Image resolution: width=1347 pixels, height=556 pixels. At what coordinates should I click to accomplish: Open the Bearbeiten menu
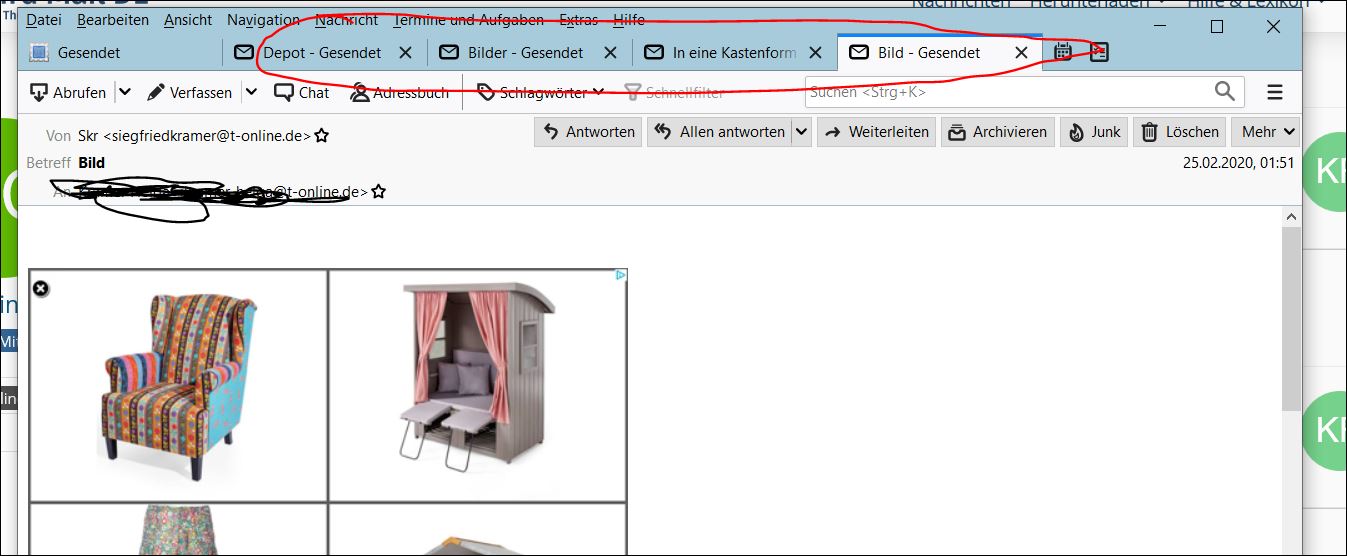tap(113, 20)
